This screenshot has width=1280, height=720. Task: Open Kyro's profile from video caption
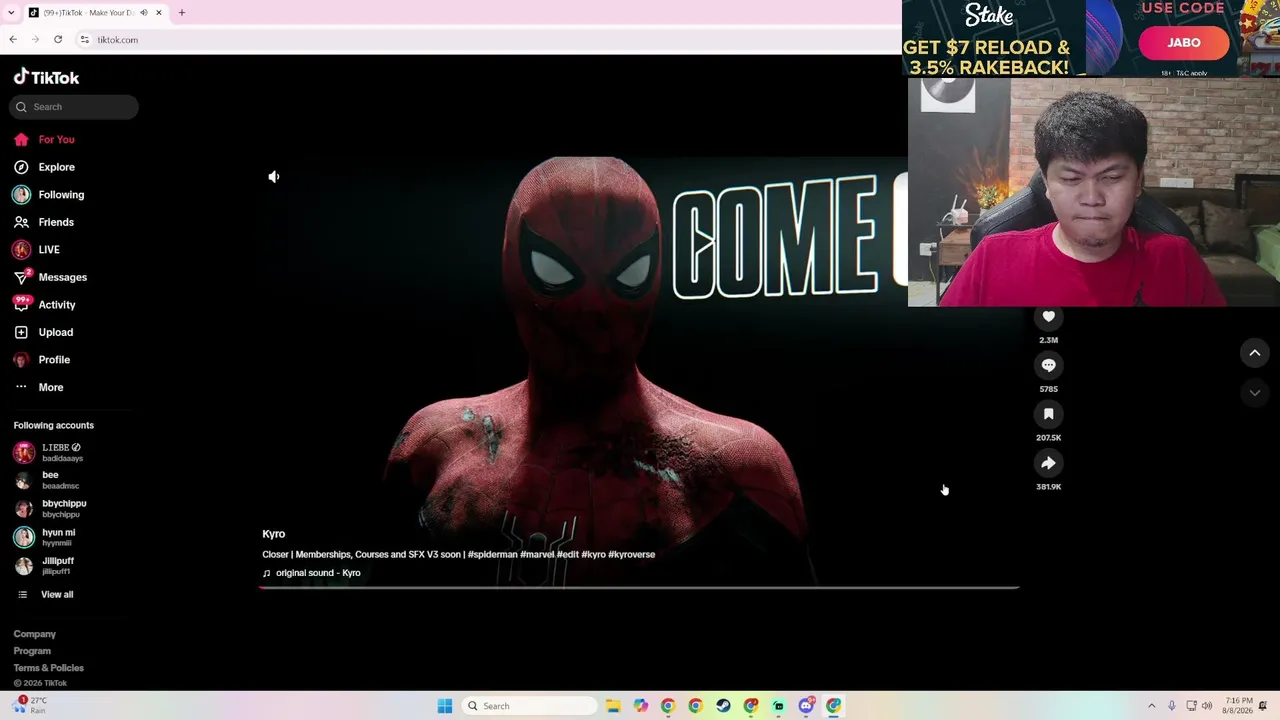(274, 534)
